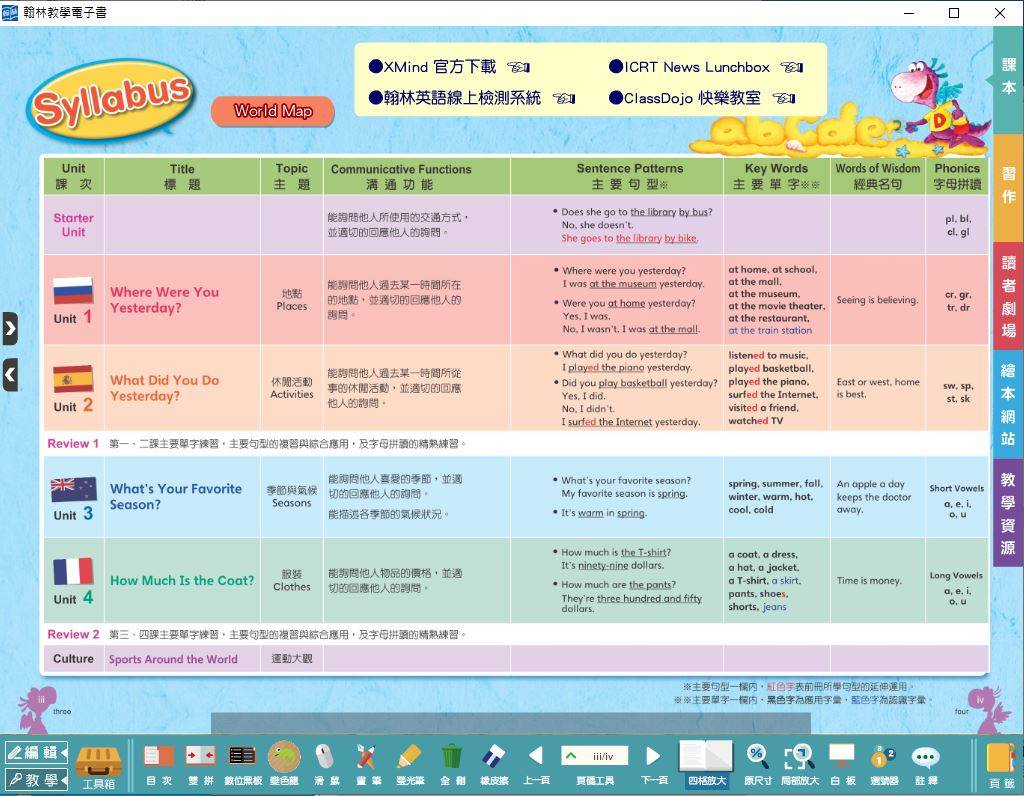This screenshot has width=1024, height=796.
Task: Open the 教學資源 teaching resources side tab
Action: pyautogui.click(x=1008, y=513)
